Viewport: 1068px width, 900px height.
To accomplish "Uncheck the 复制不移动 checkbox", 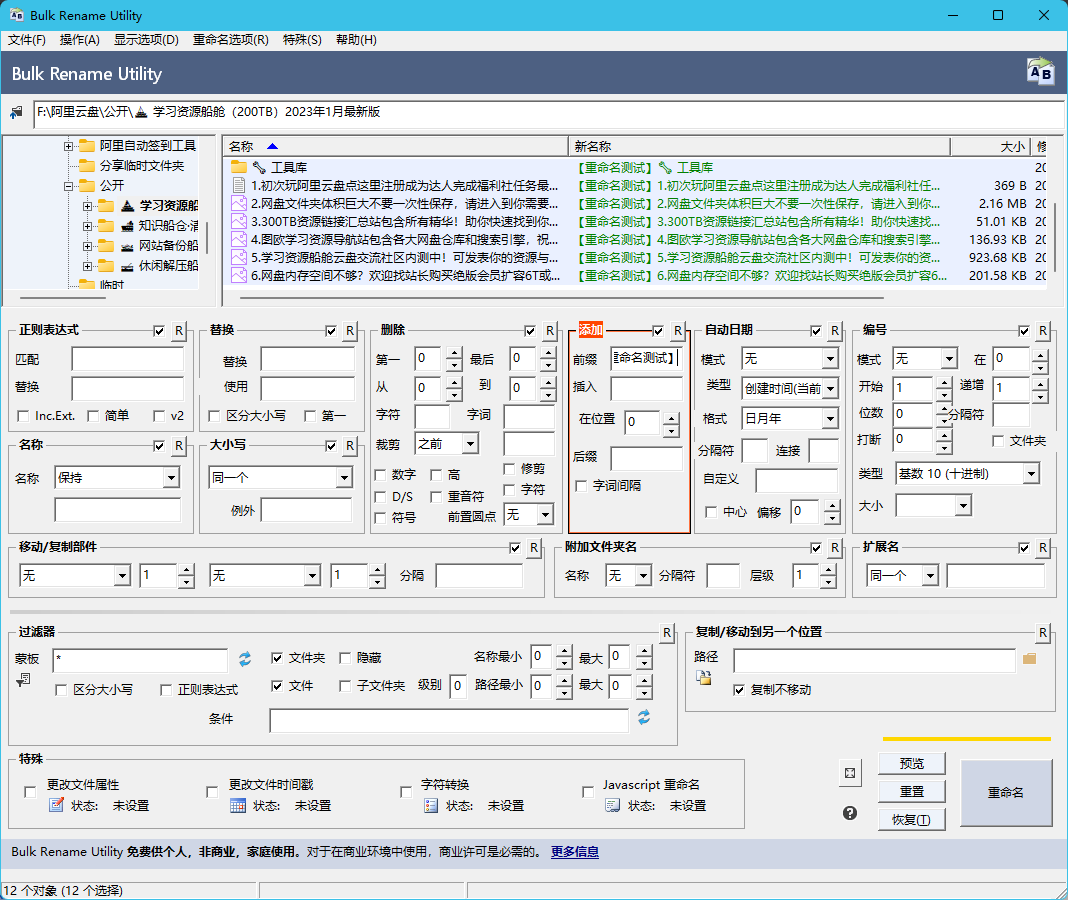I will point(739,690).
